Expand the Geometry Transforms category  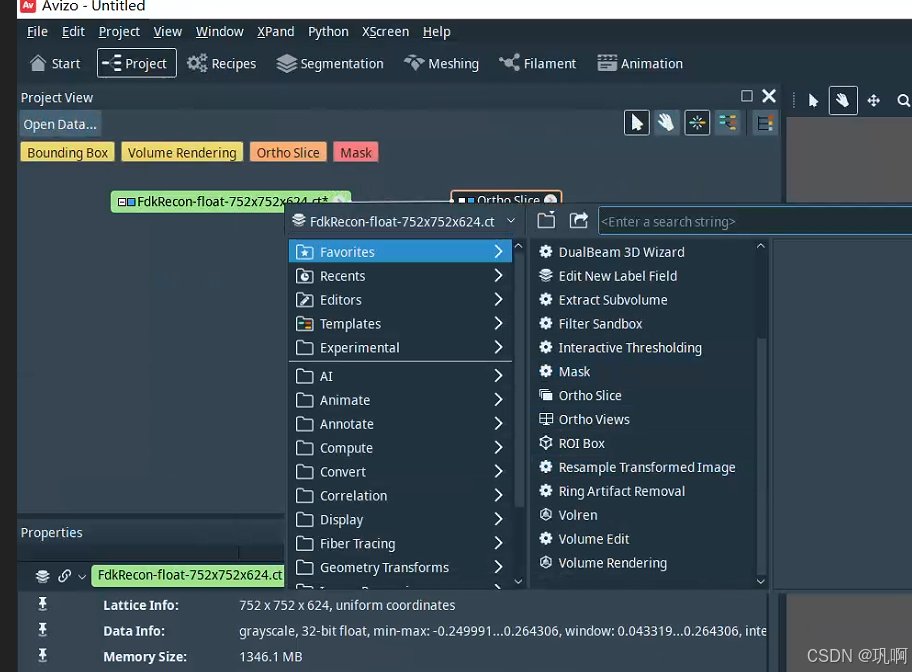(x=400, y=567)
